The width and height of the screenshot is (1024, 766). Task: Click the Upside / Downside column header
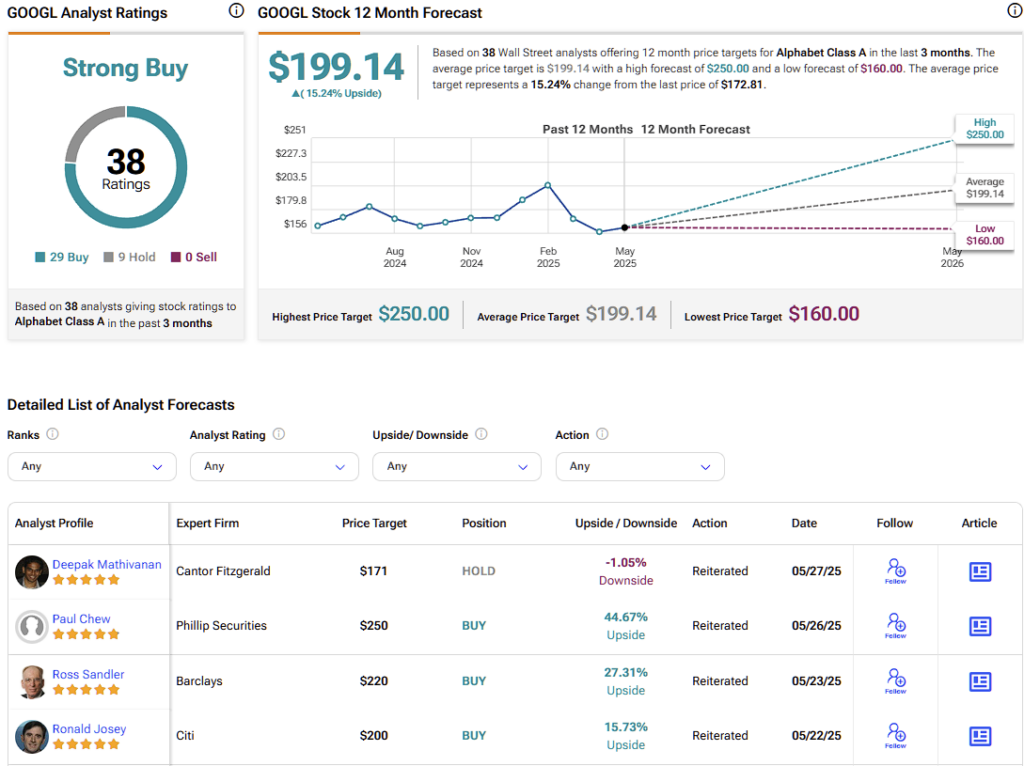pos(626,523)
